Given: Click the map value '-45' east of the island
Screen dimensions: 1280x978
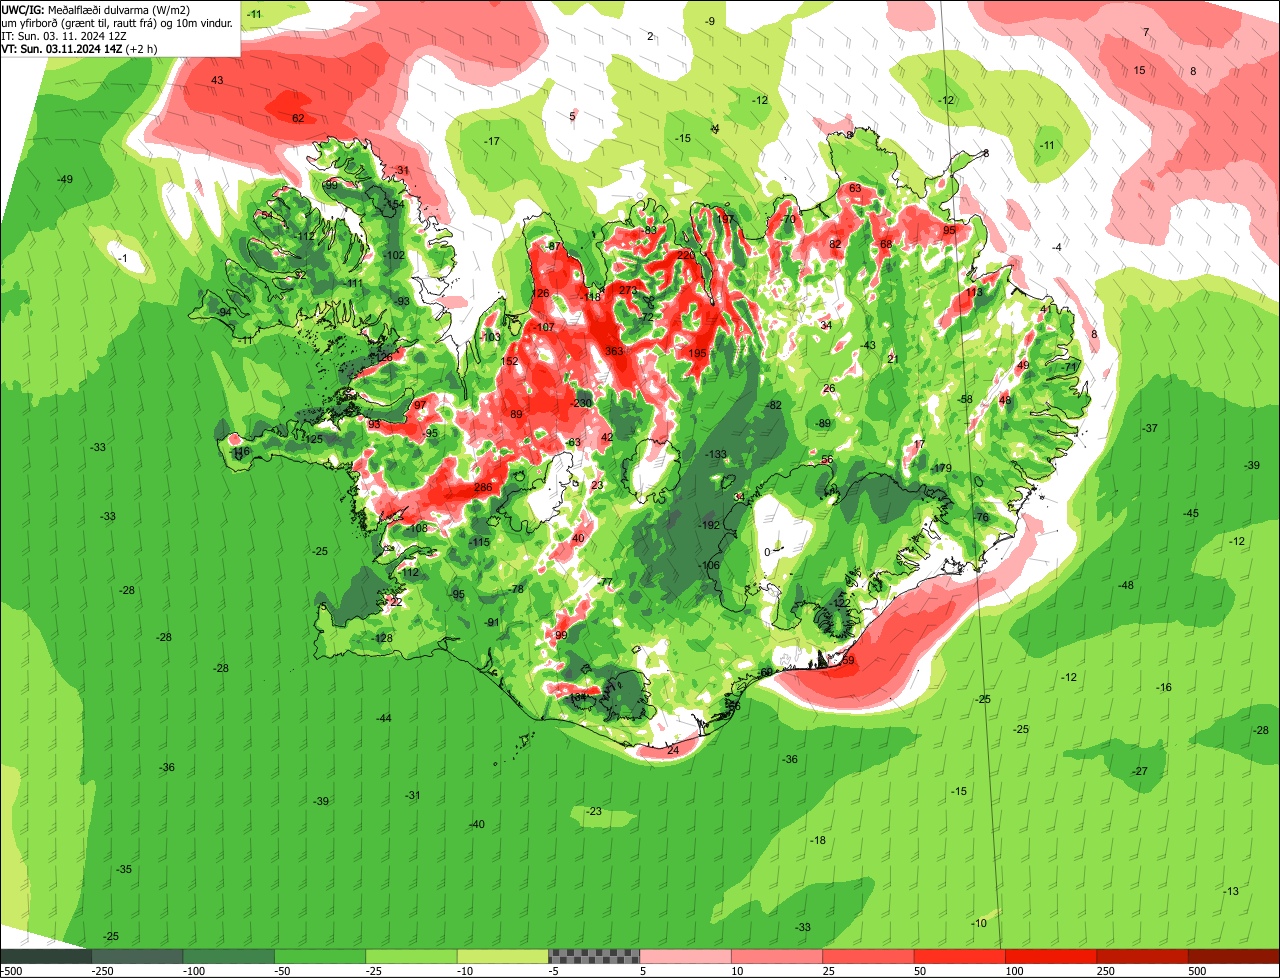Looking at the screenshot, I should coord(1191,513).
